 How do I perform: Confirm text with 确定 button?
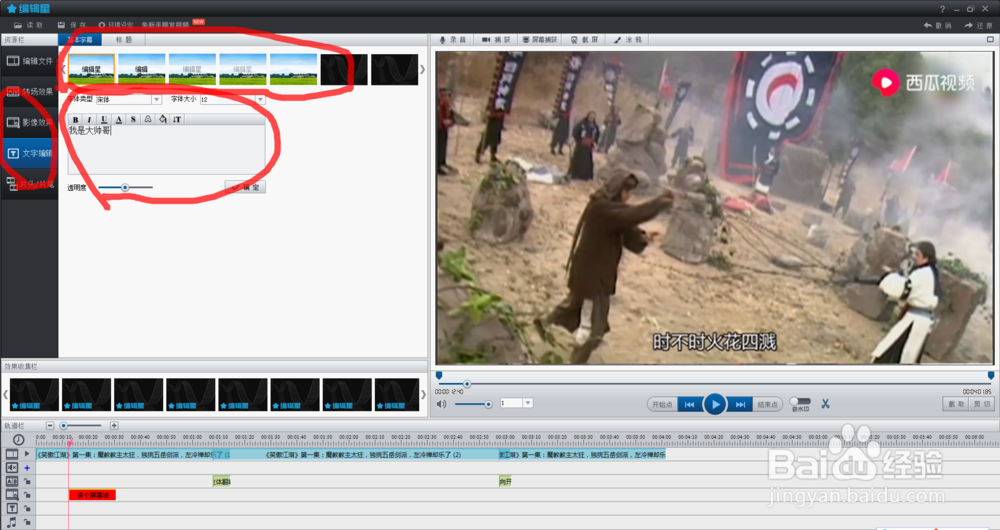(x=246, y=188)
